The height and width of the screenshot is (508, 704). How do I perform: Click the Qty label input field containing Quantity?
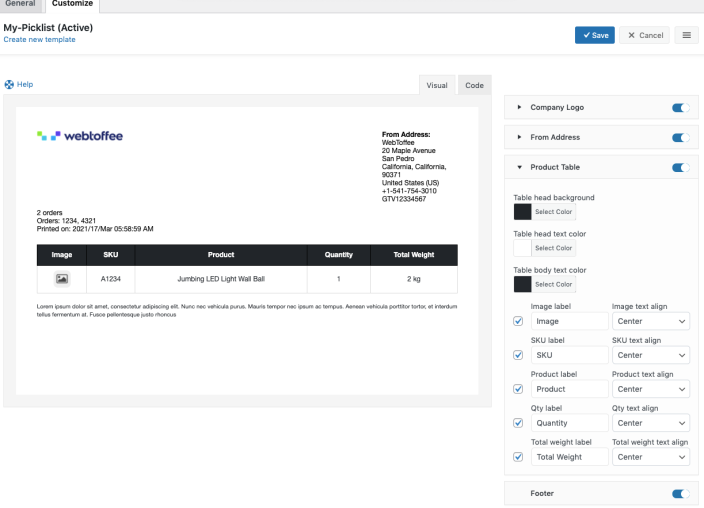pos(570,423)
